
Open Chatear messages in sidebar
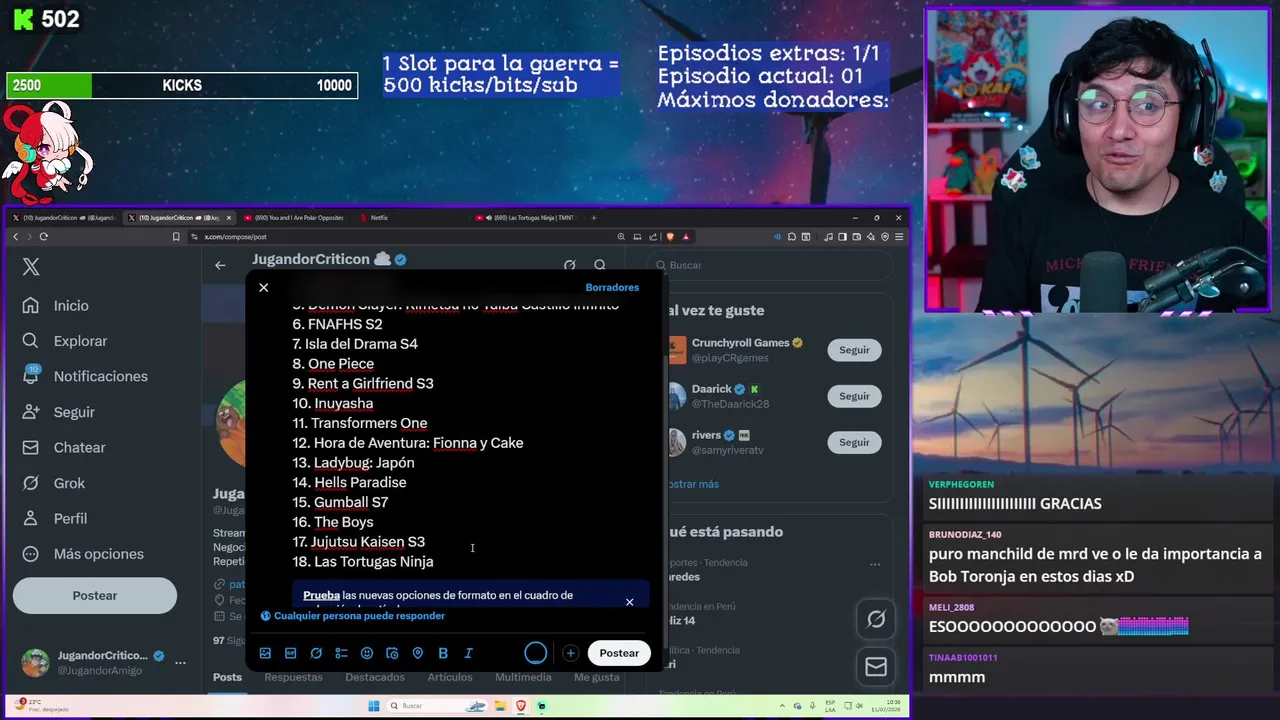pyautogui.click(x=66, y=448)
